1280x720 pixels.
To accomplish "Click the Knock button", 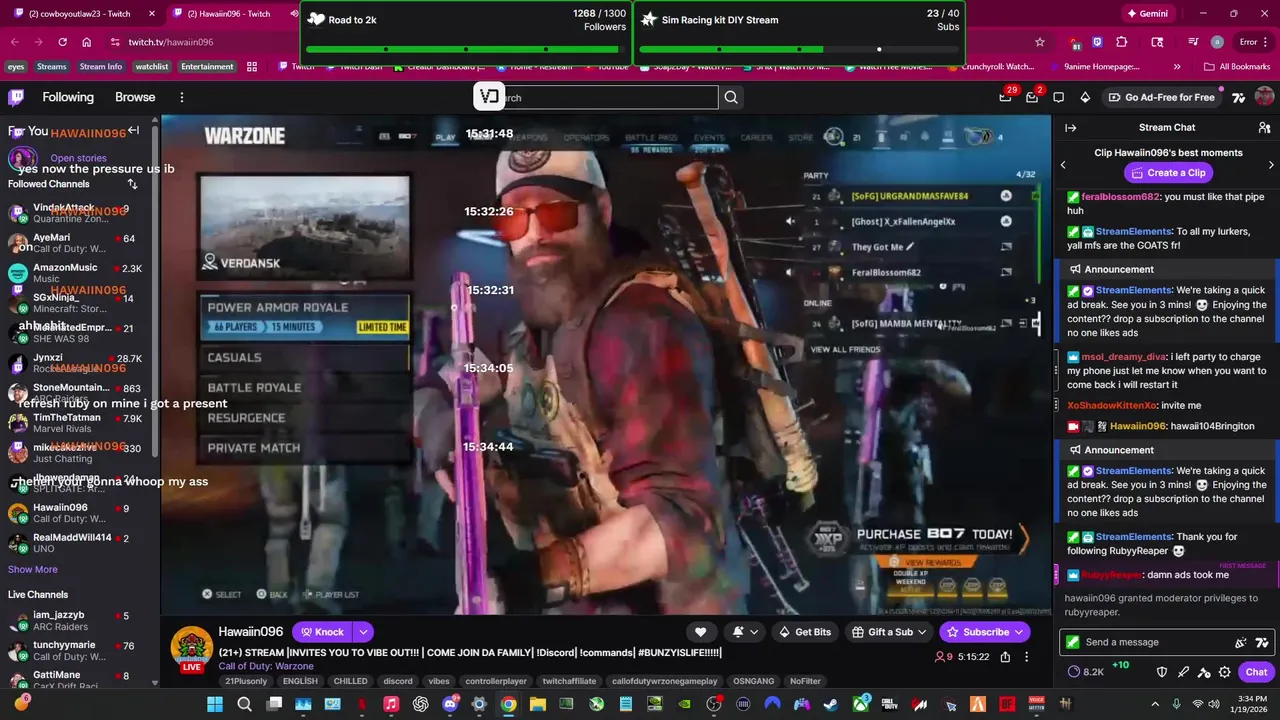I will click(323, 632).
